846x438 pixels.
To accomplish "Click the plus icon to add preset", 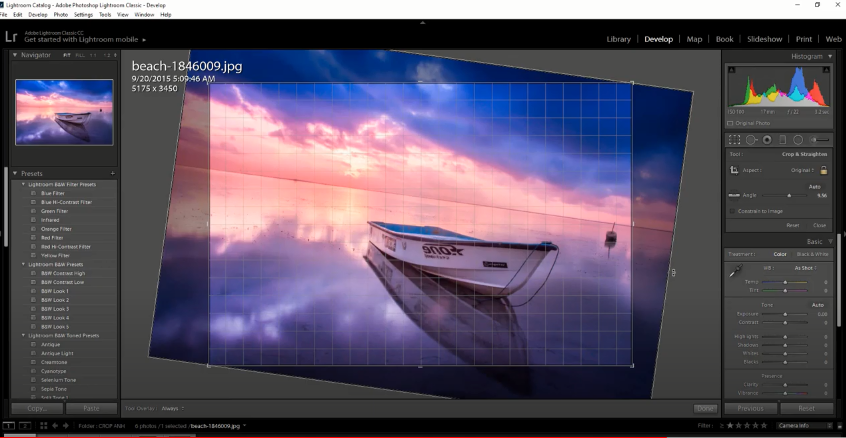I will [x=112, y=173].
